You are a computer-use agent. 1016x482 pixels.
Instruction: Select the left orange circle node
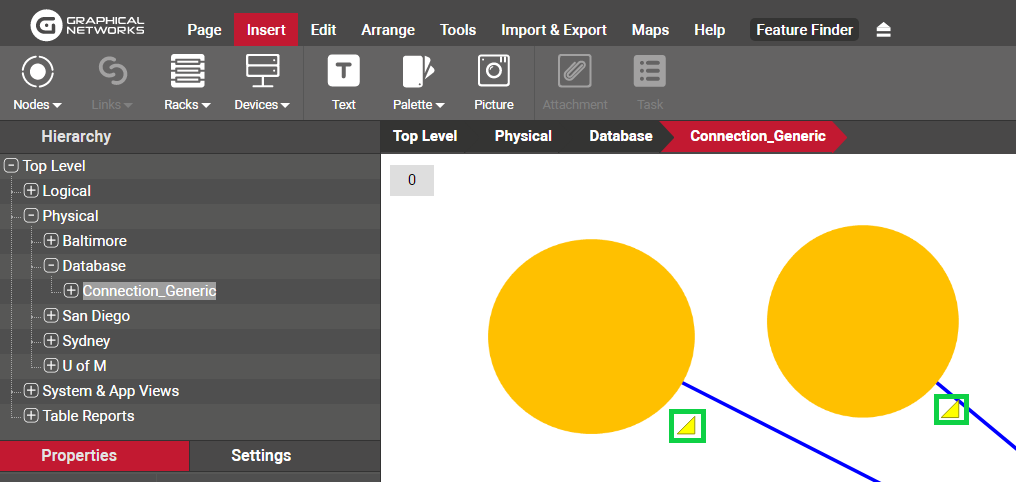point(590,336)
